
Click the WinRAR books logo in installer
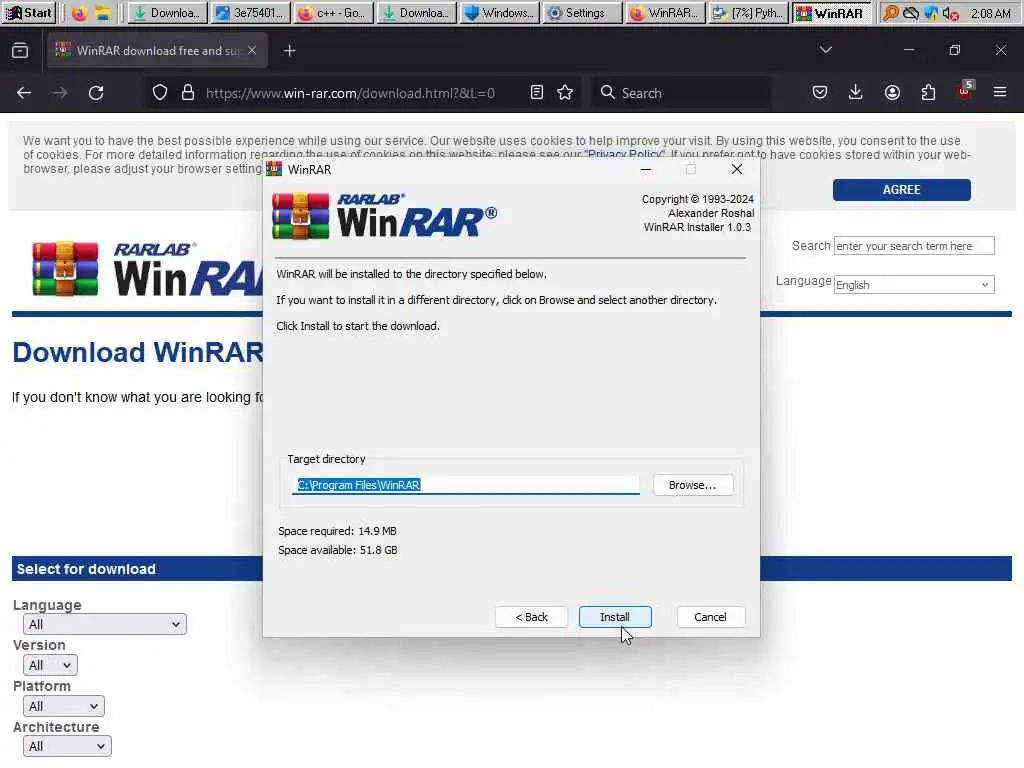click(300, 216)
